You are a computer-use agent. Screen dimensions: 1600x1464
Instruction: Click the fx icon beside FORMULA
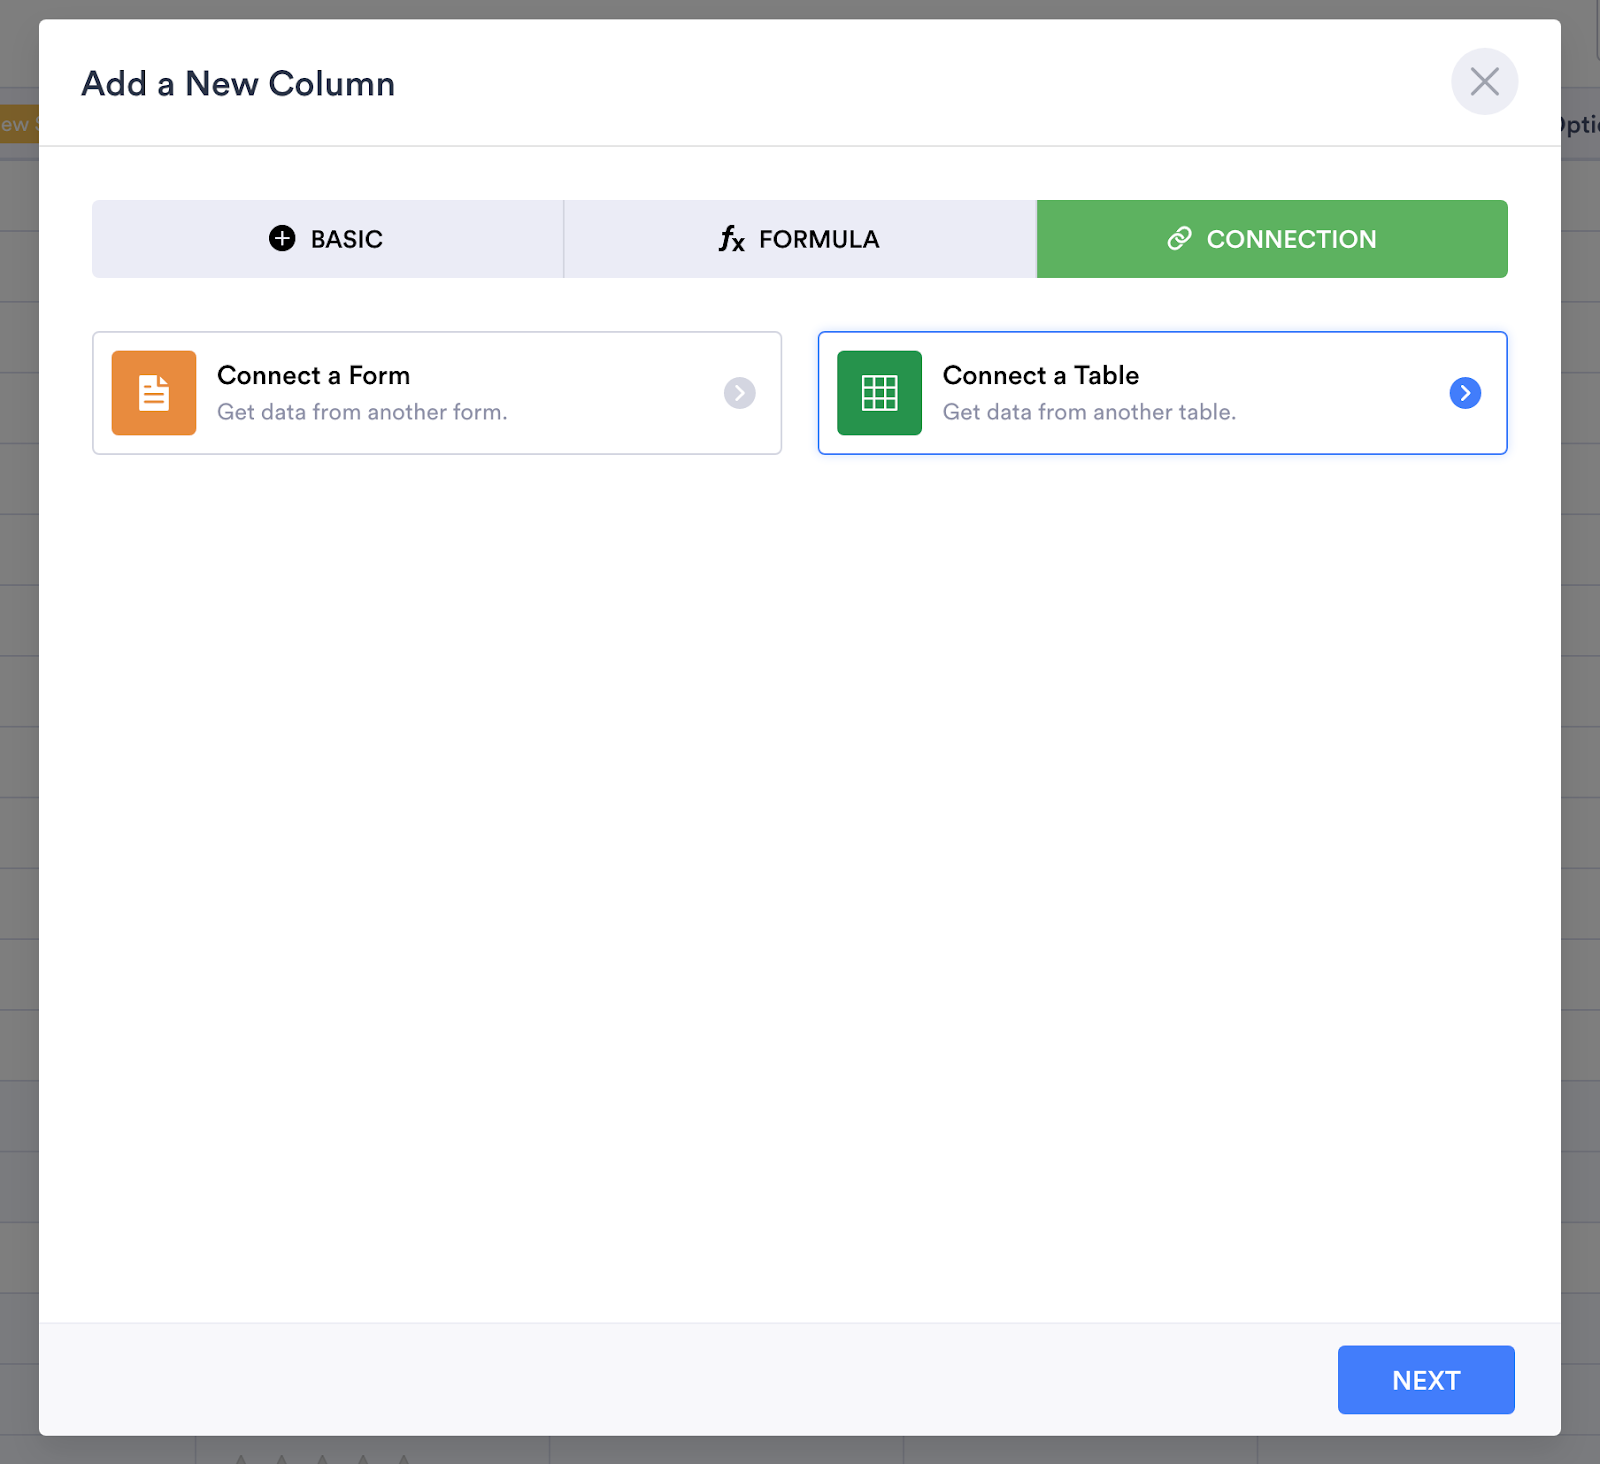731,239
